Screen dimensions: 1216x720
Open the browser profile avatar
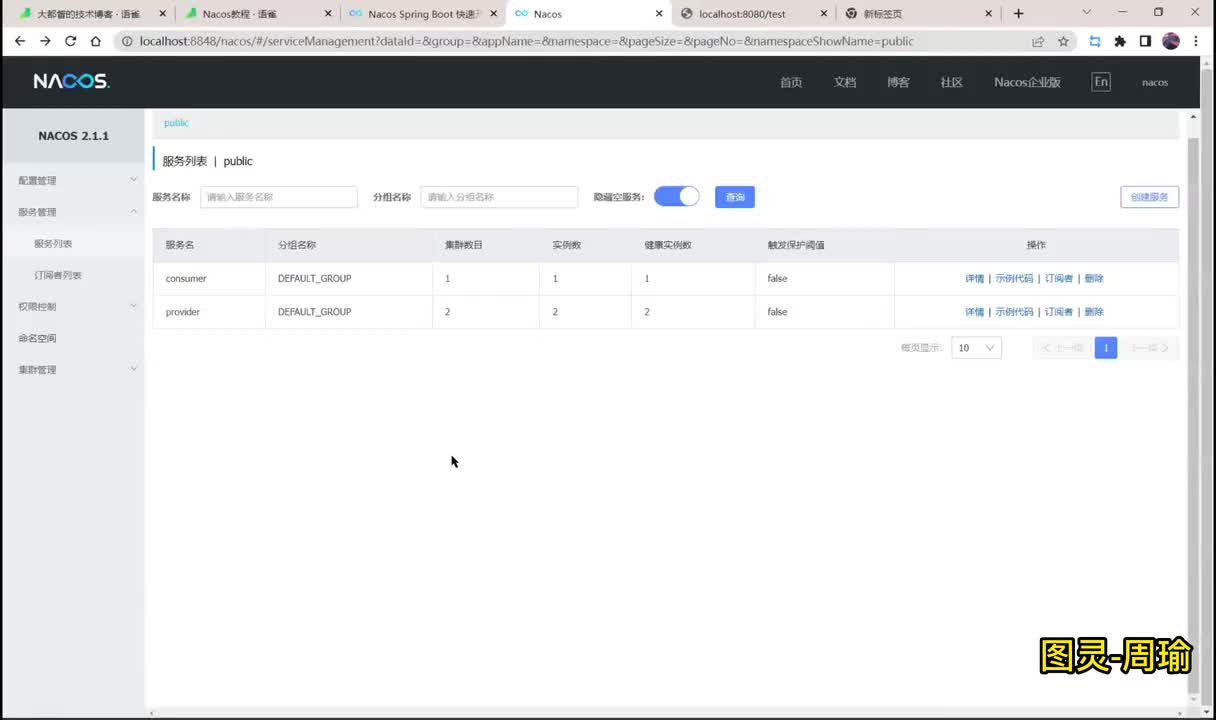pyautogui.click(x=1171, y=41)
